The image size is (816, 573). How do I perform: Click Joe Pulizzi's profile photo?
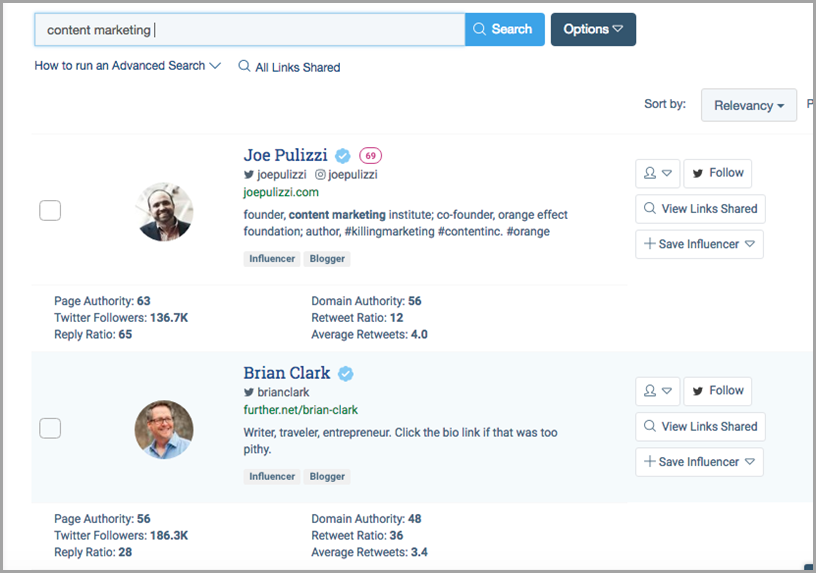point(164,212)
